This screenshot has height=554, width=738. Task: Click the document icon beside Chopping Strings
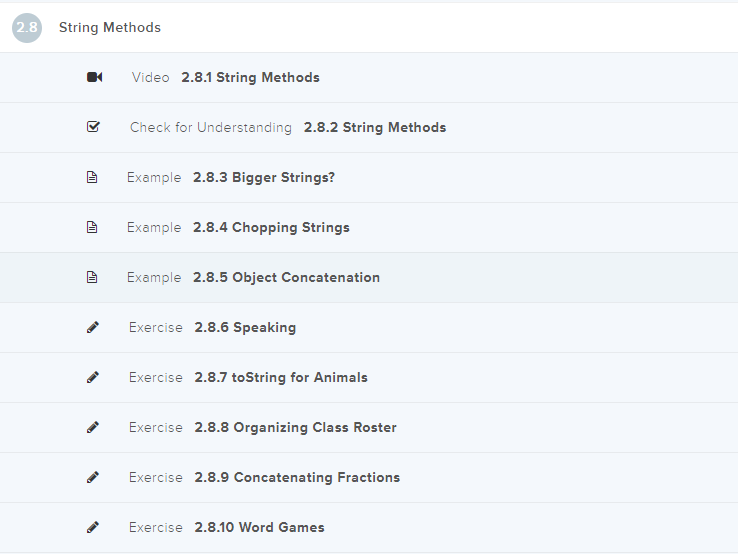click(x=93, y=228)
